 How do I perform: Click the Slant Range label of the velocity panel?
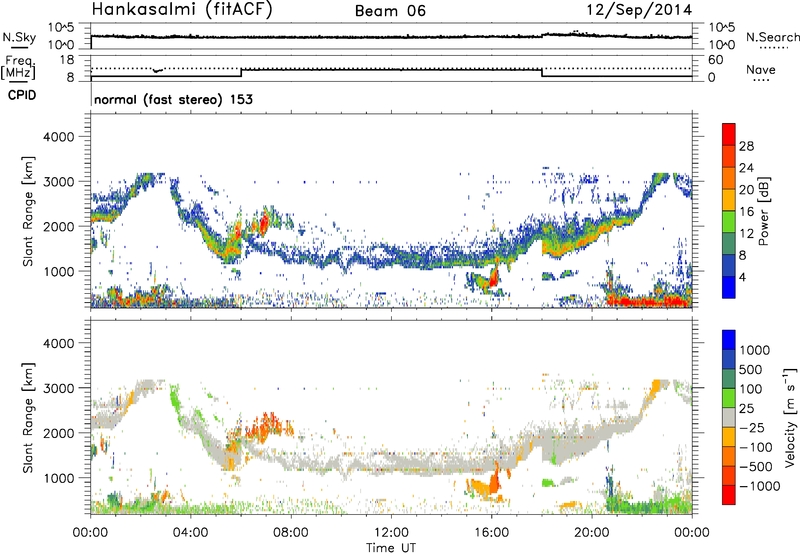[x=28, y=417]
